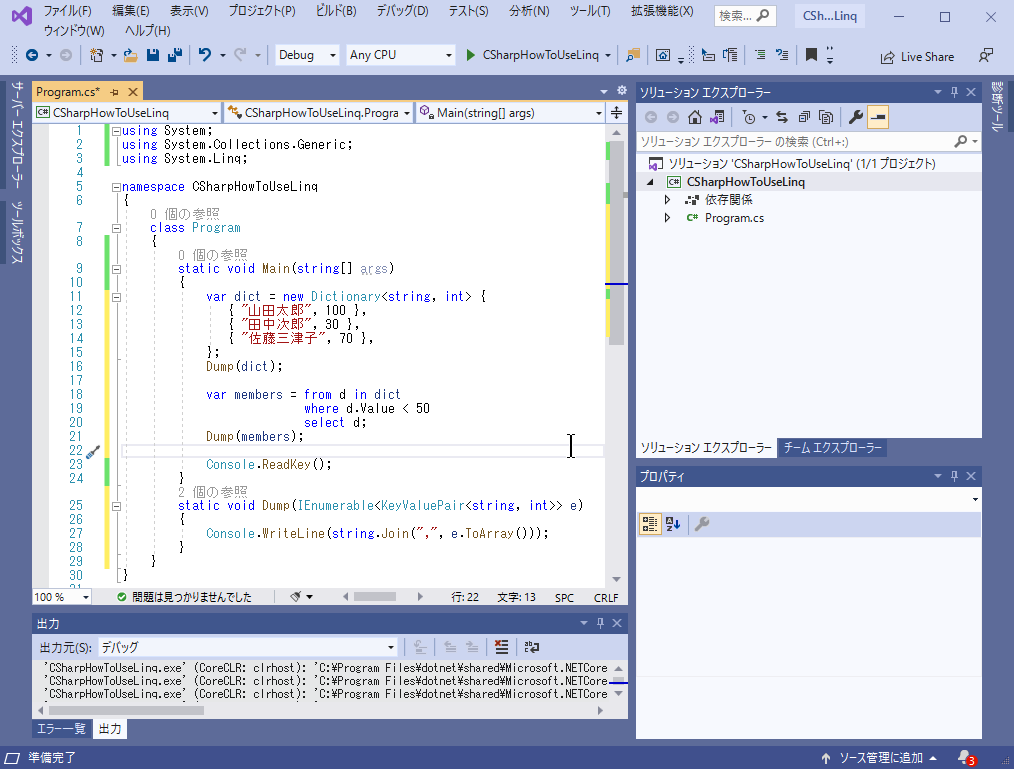Click the Alphabetical sort icon in Properties

673,524
